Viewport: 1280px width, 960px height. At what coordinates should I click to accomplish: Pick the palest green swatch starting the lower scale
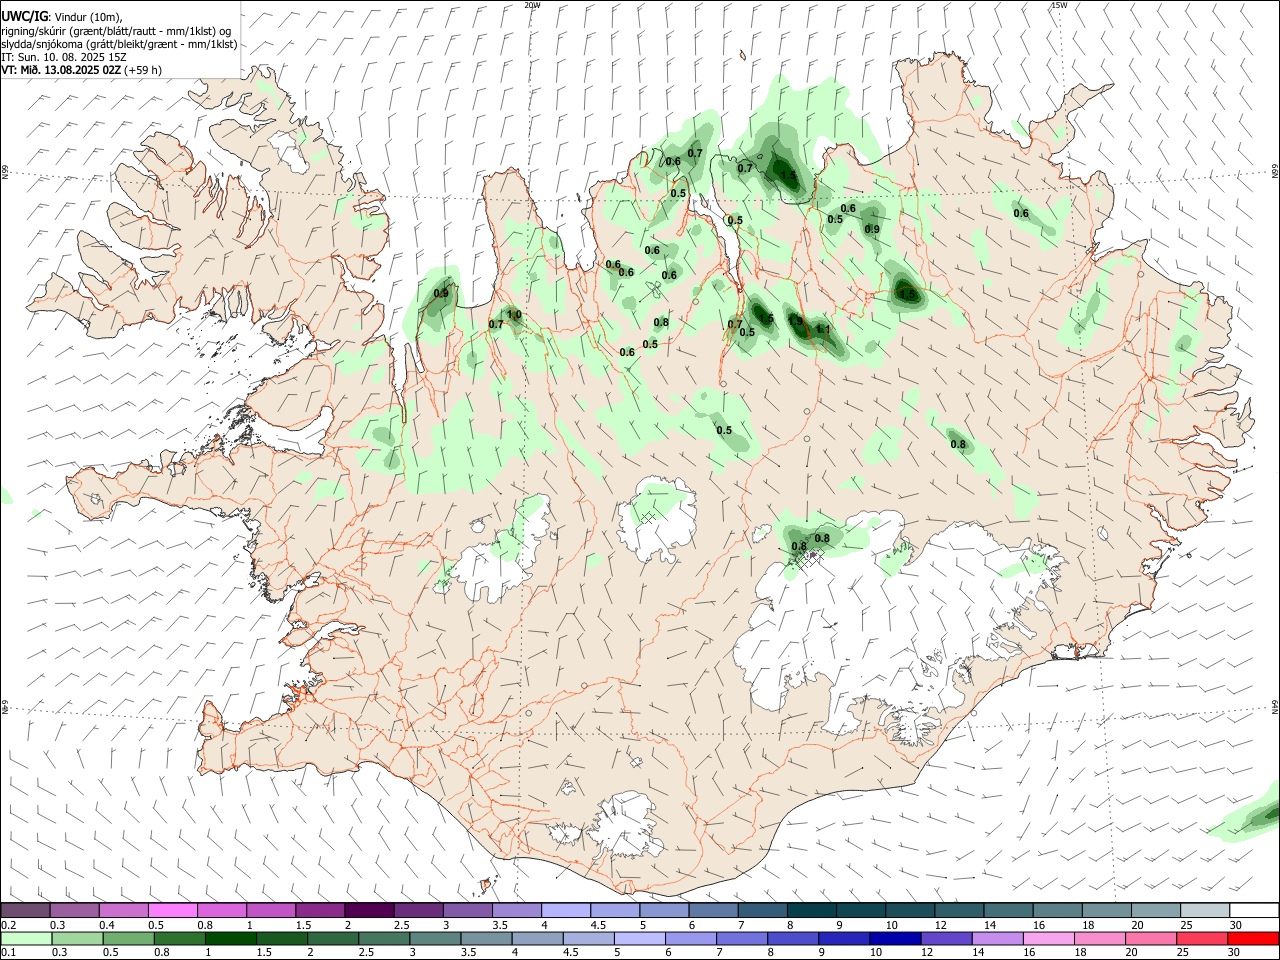coord(26,938)
